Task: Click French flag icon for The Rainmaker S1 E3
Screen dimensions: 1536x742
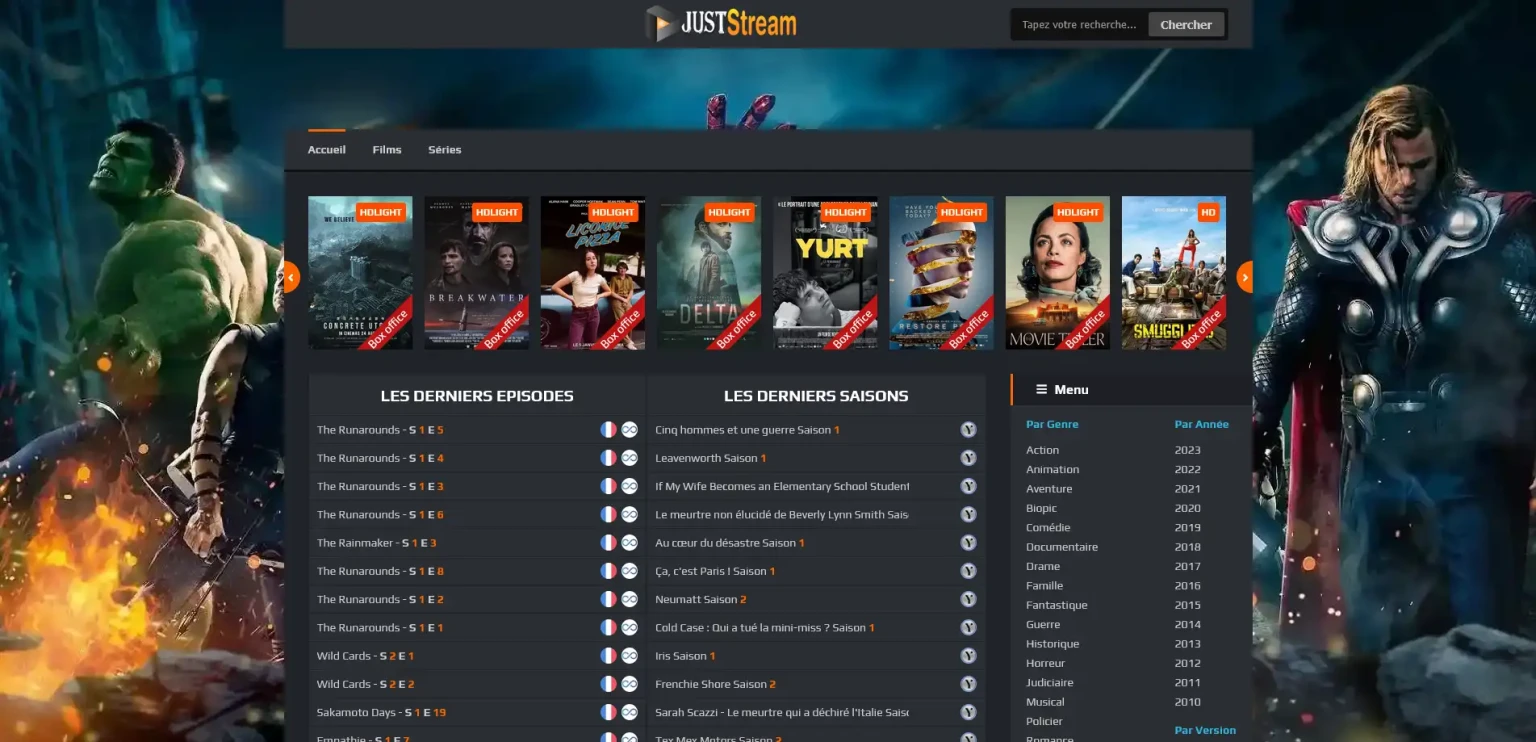Action: 608,543
